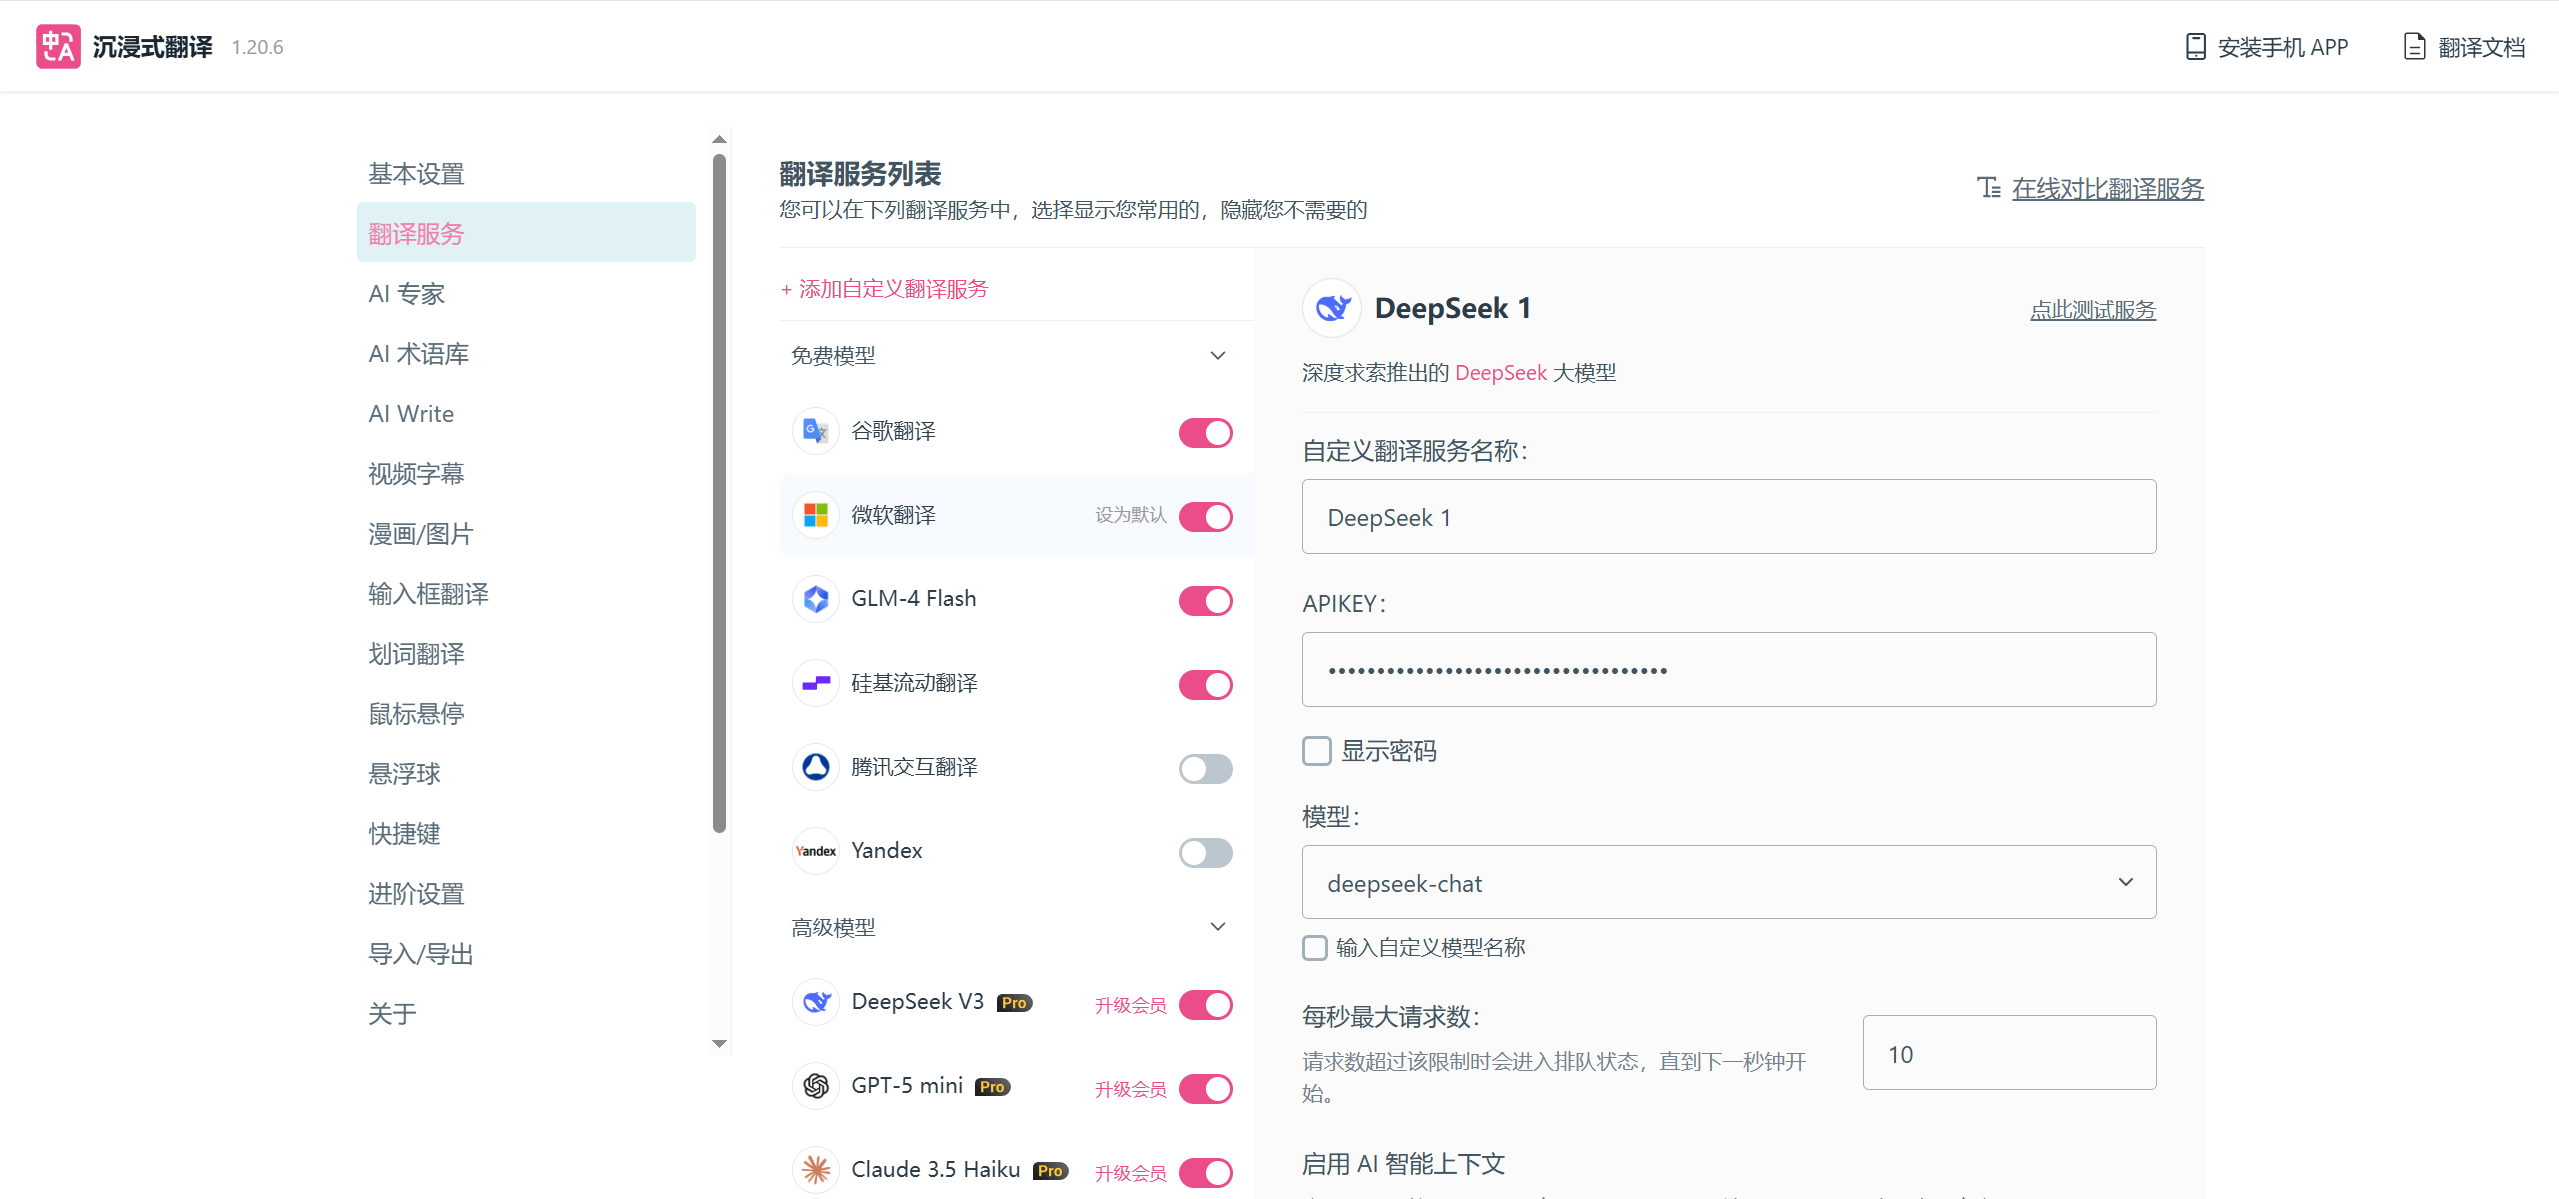Go to 视频字幕 settings

(416, 474)
